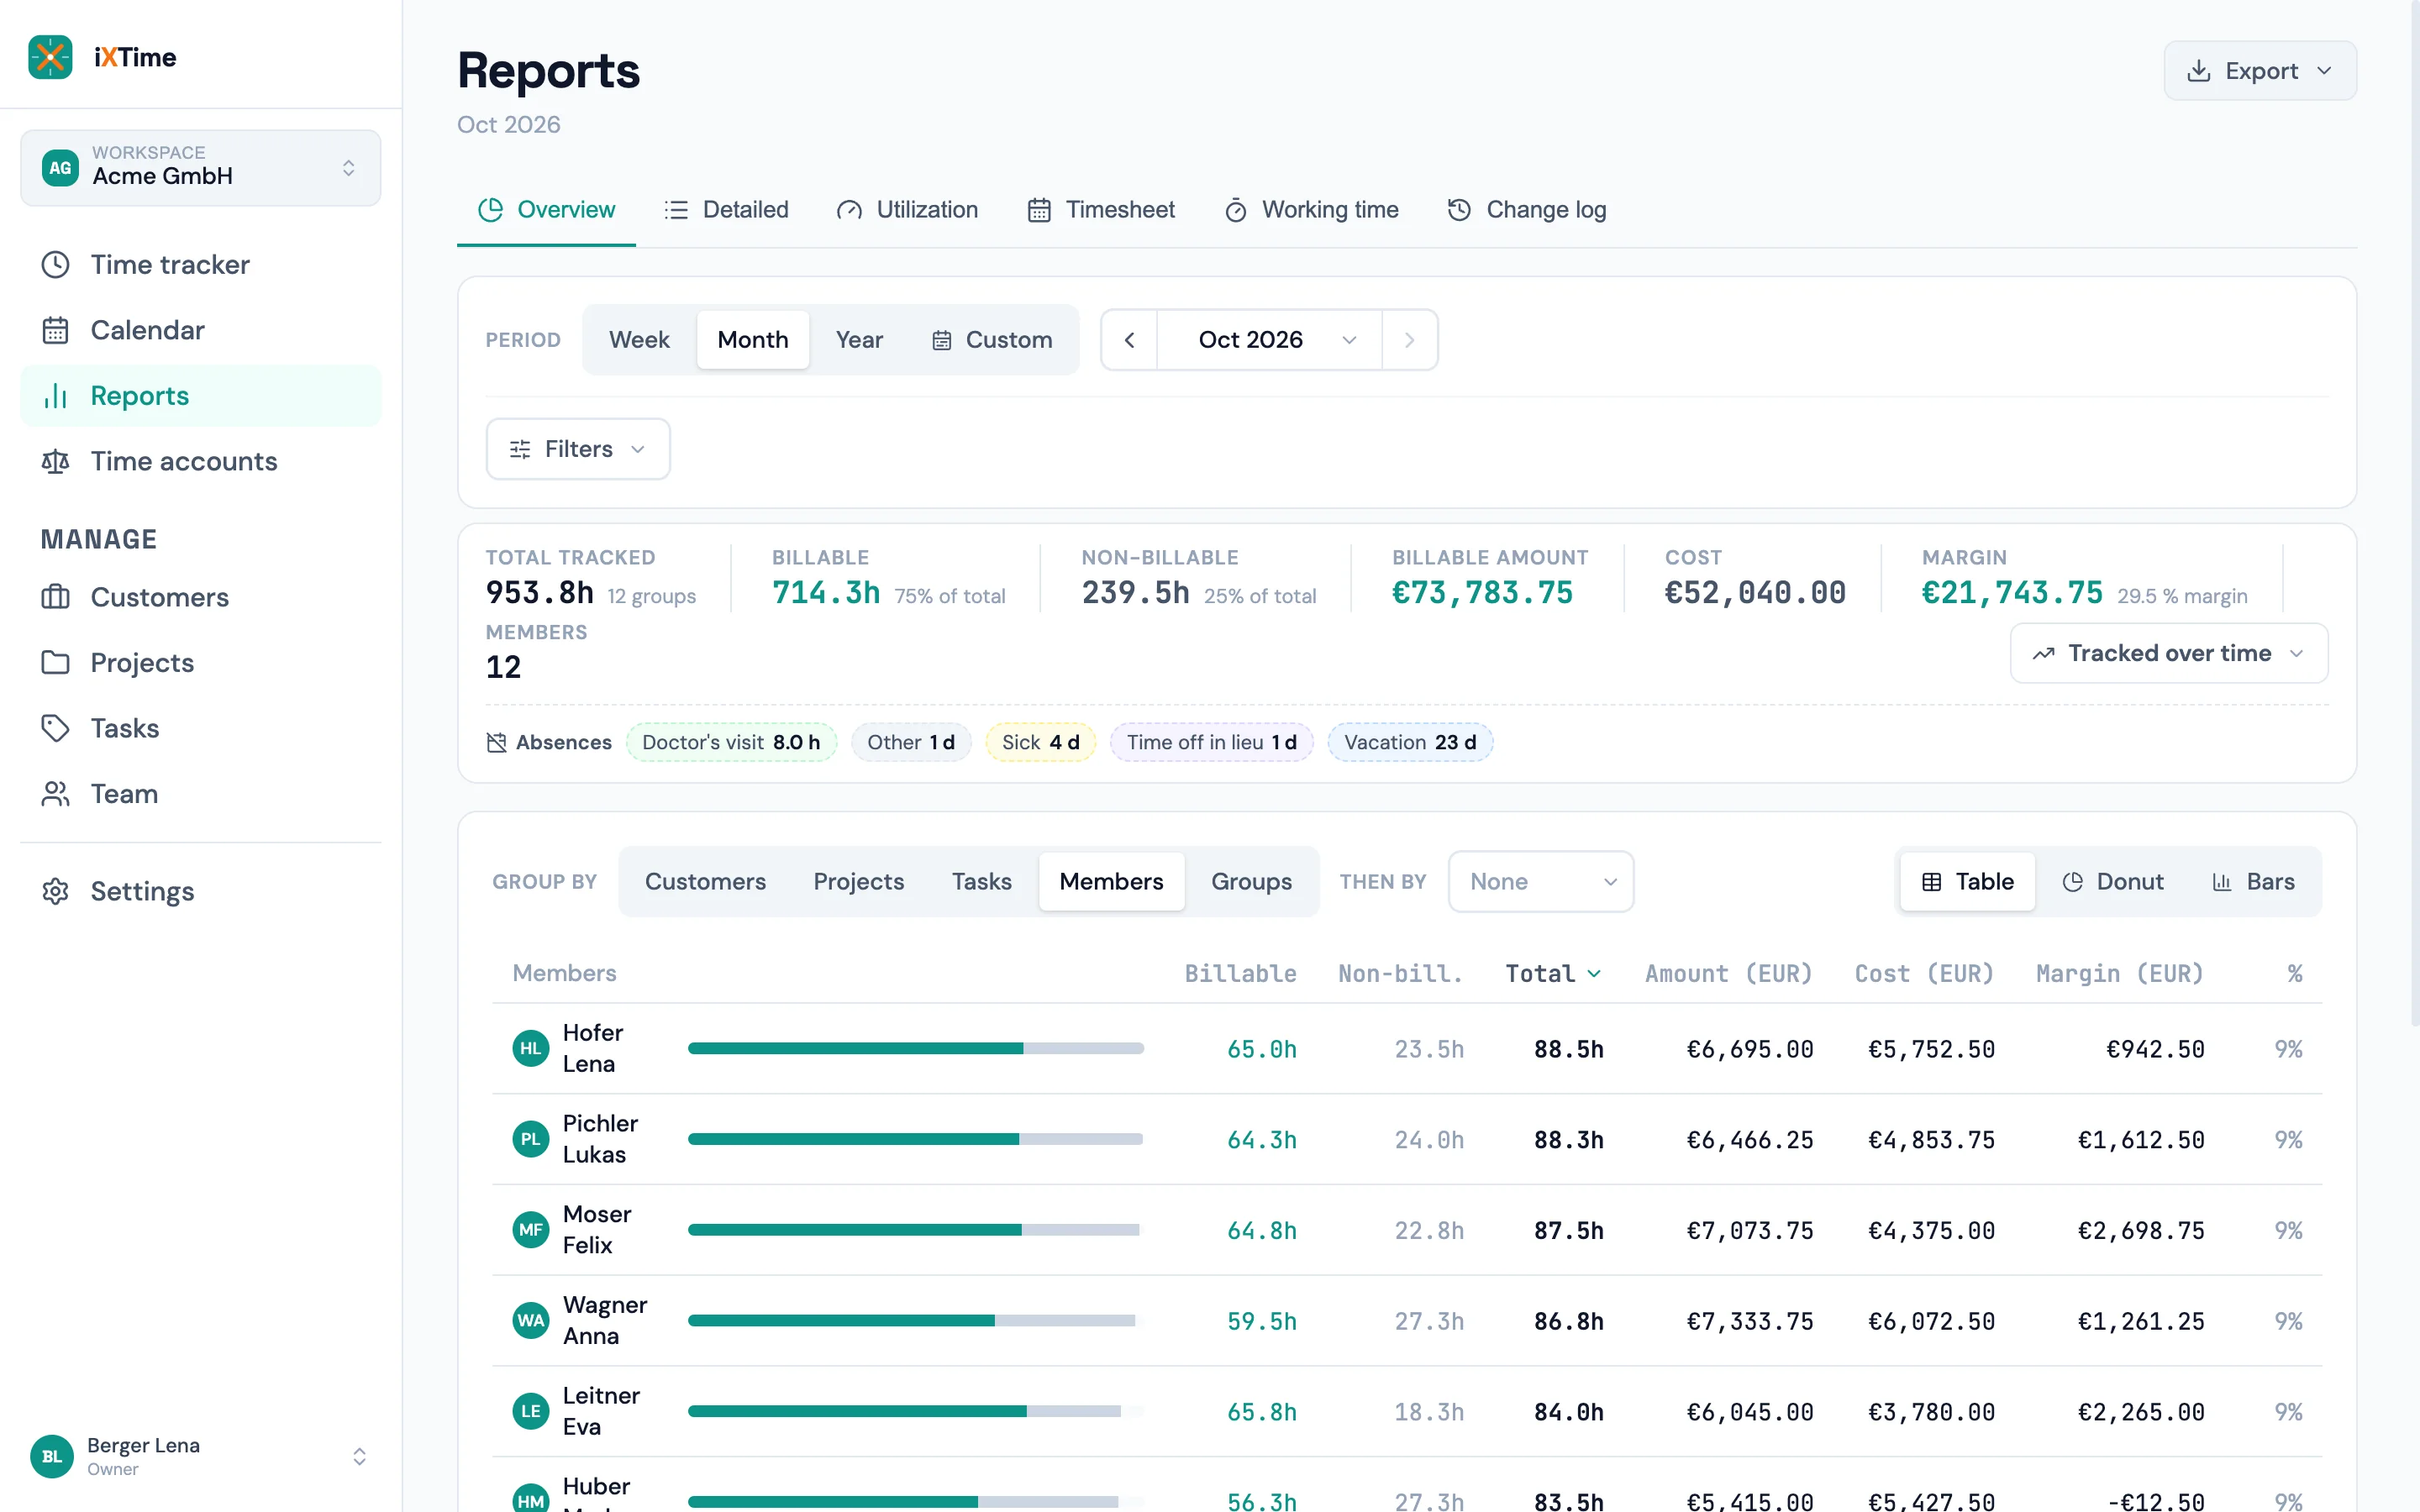Screen dimensions: 2420x1512
Task: Open the Oct 2026 month picker
Action: [1269, 340]
